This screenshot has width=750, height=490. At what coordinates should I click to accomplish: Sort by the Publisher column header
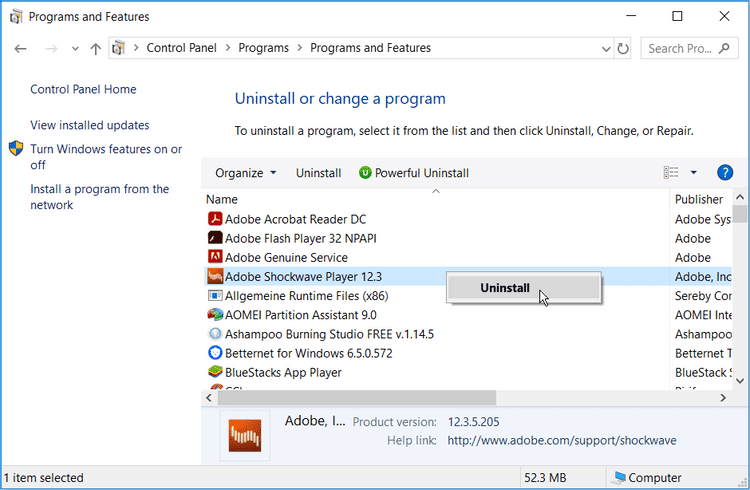(699, 199)
